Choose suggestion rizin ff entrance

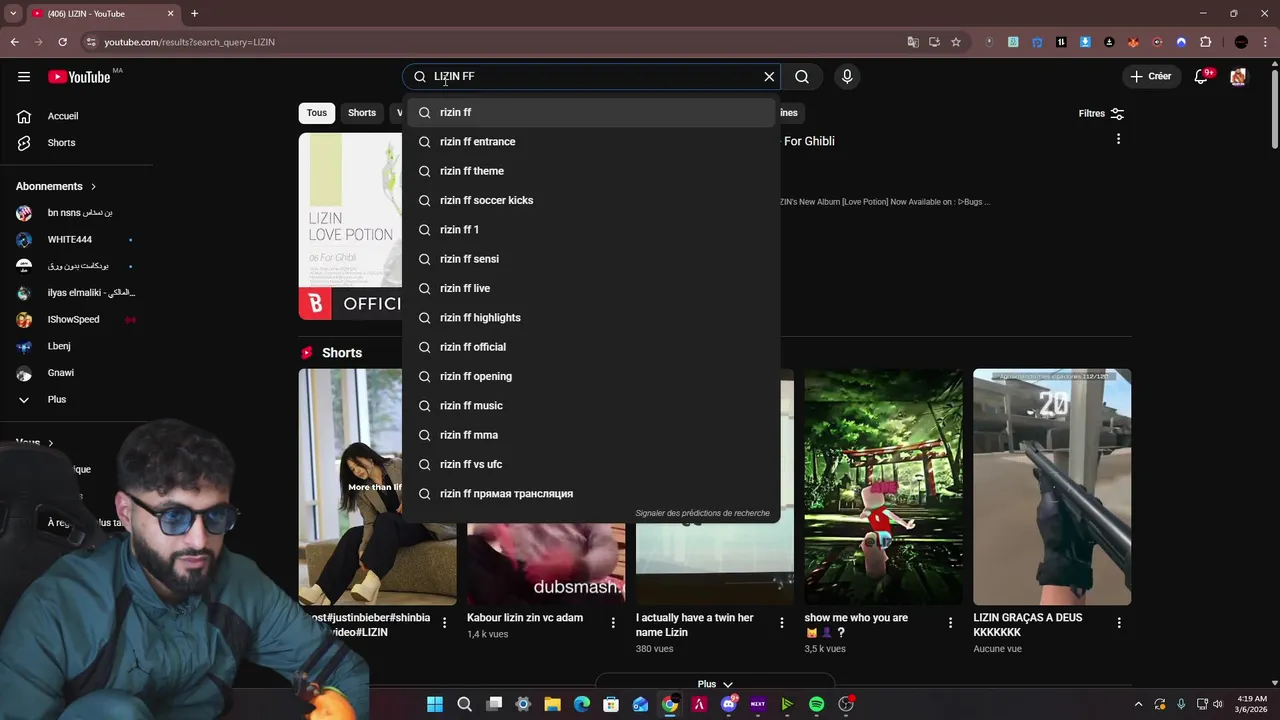coord(591,142)
